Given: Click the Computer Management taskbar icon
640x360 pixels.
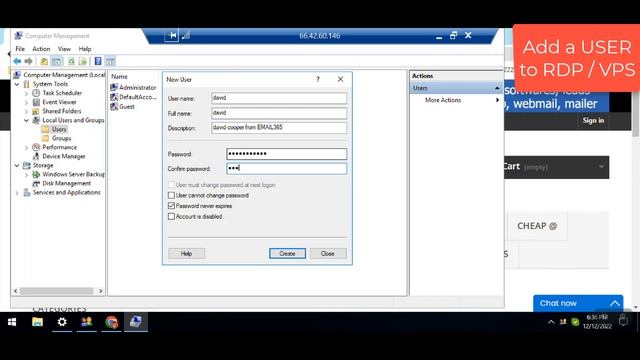Looking at the screenshot, I should pos(136,322).
